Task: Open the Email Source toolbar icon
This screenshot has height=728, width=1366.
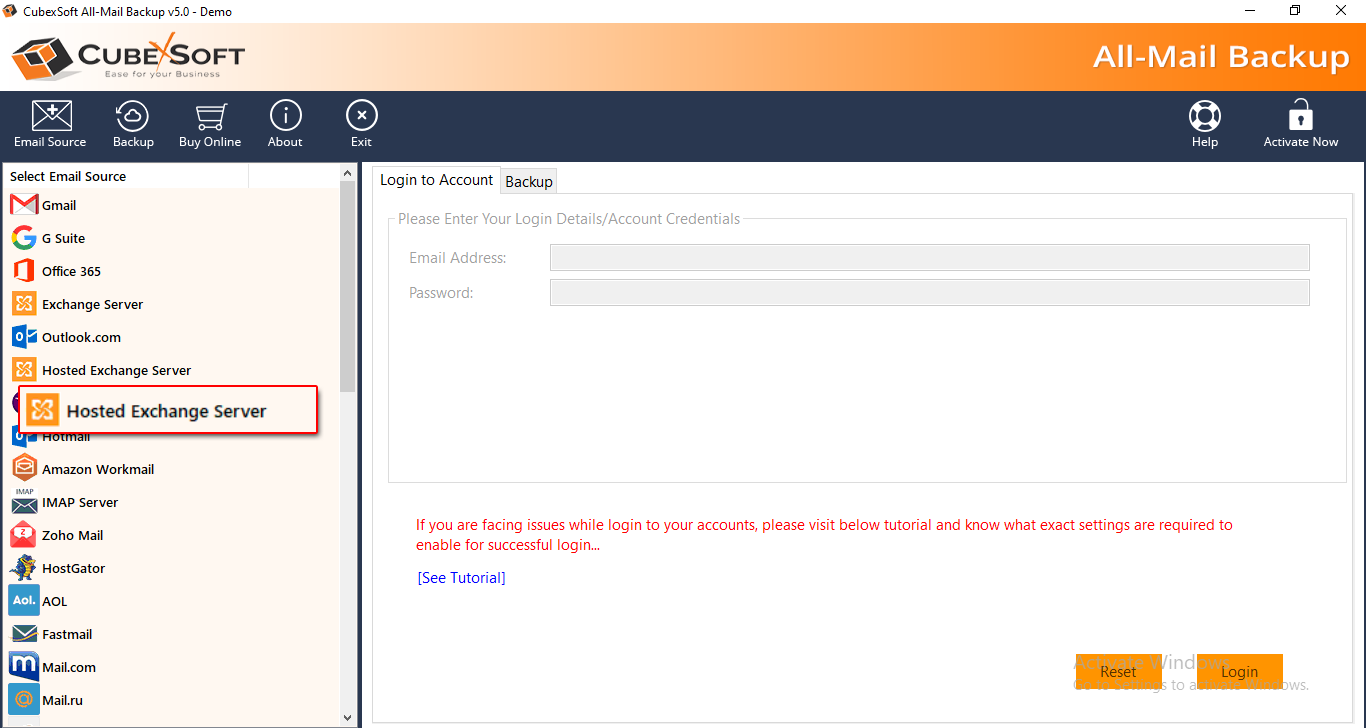Action: click(x=51, y=116)
